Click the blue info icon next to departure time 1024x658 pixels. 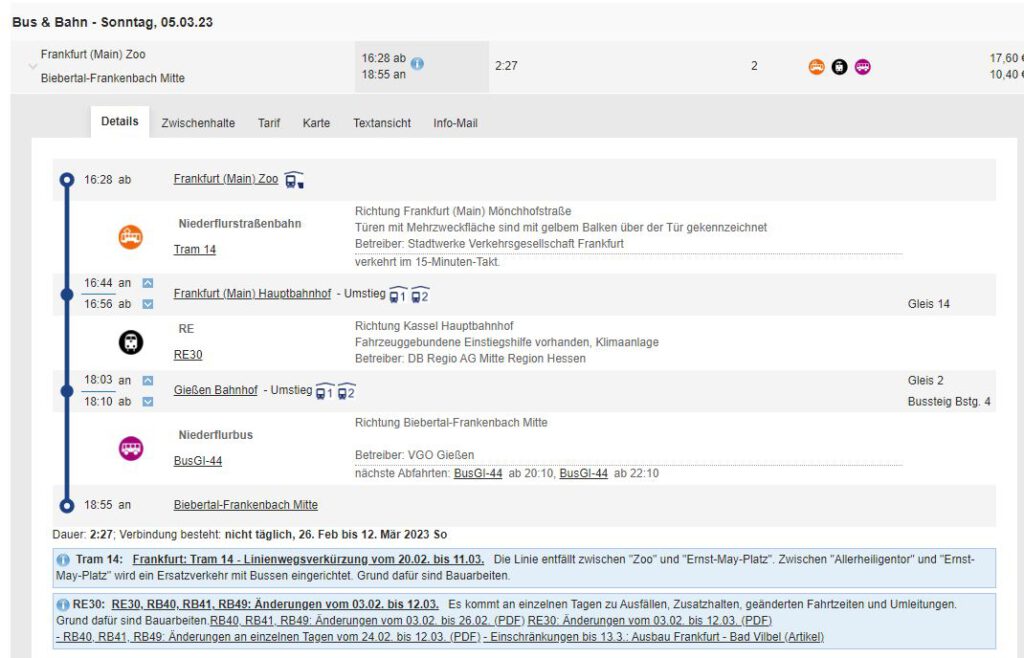click(417, 63)
